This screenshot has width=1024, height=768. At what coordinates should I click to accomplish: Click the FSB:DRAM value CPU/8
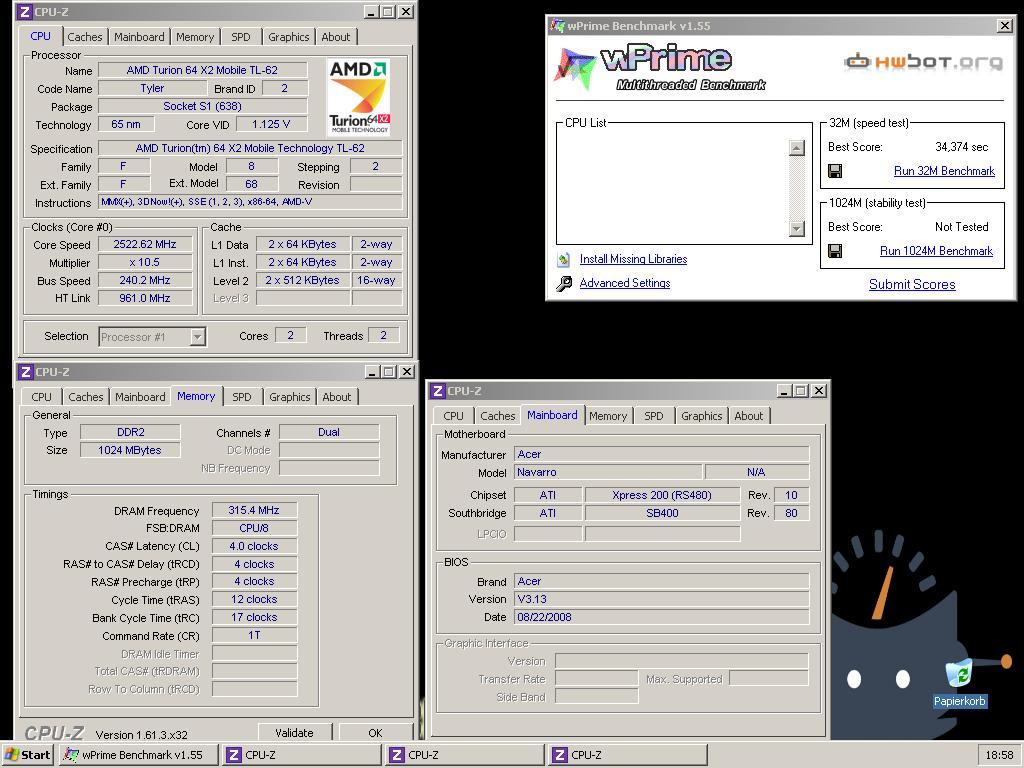point(254,528)
